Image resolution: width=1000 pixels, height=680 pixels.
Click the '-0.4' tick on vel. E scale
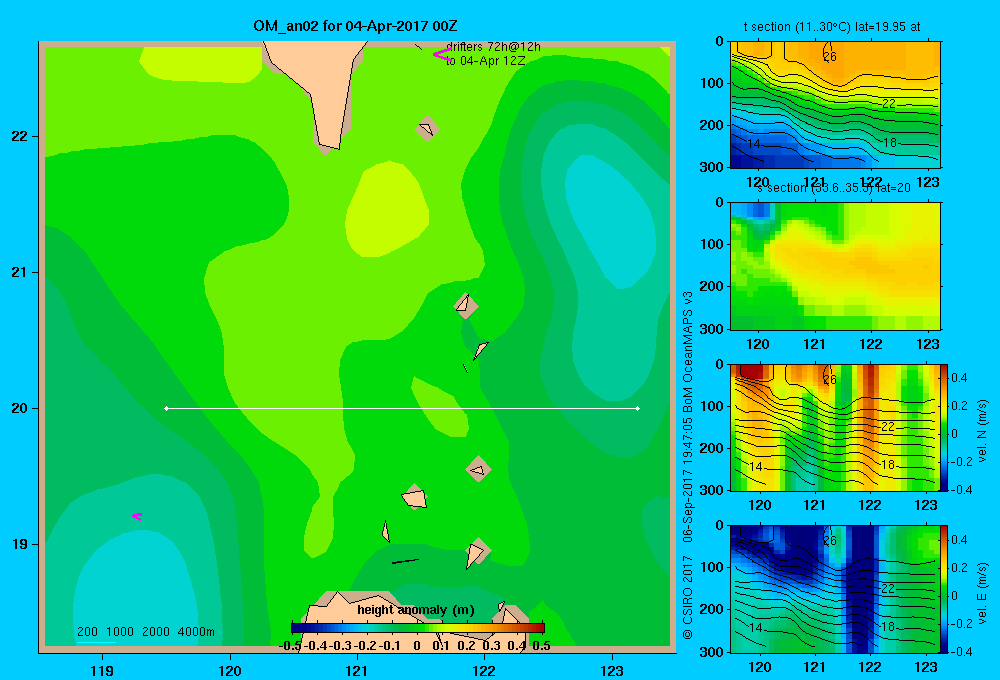coord(959,651)
